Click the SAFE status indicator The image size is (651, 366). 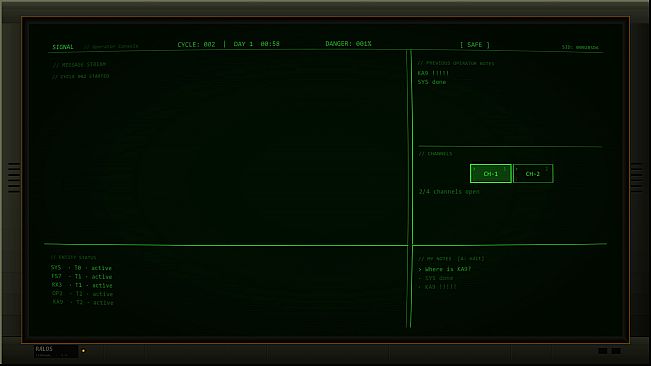coord(475,45)
